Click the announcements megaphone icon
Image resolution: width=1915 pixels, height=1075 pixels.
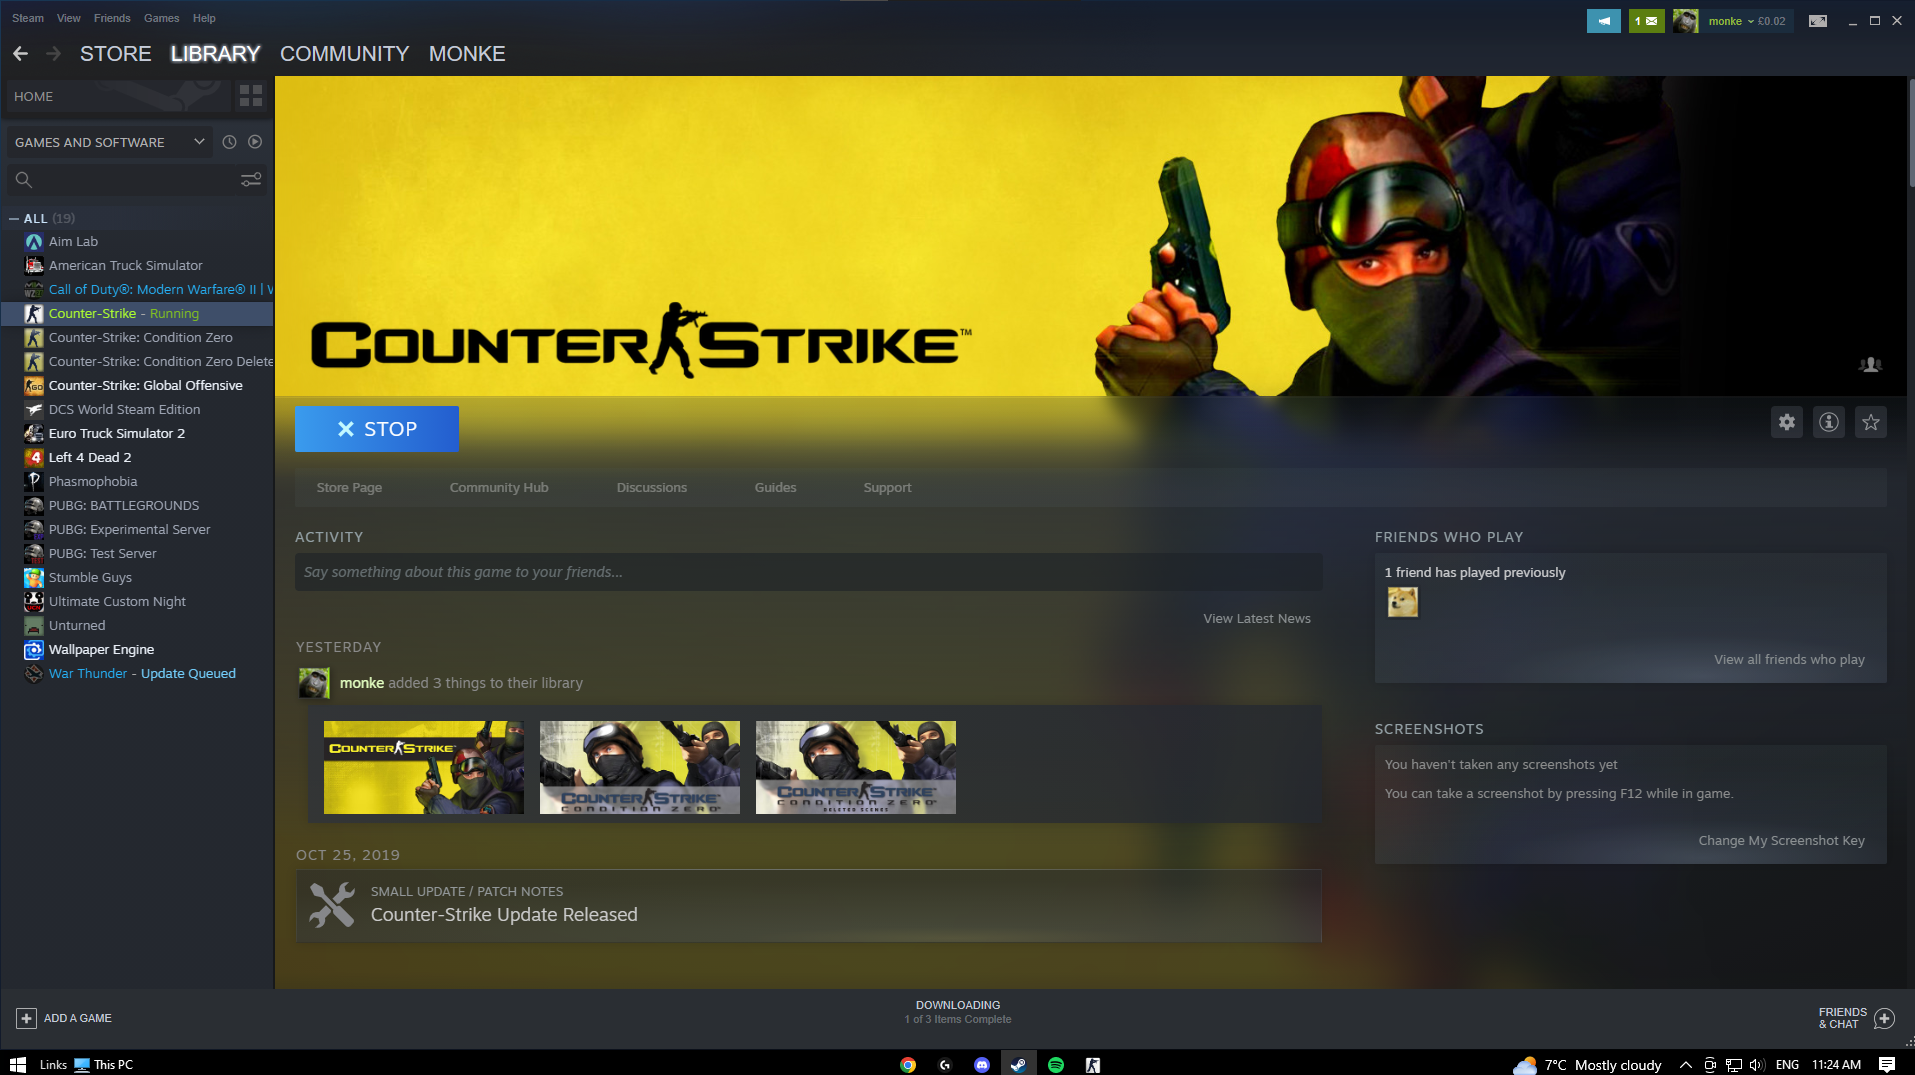coord(1603,21)
